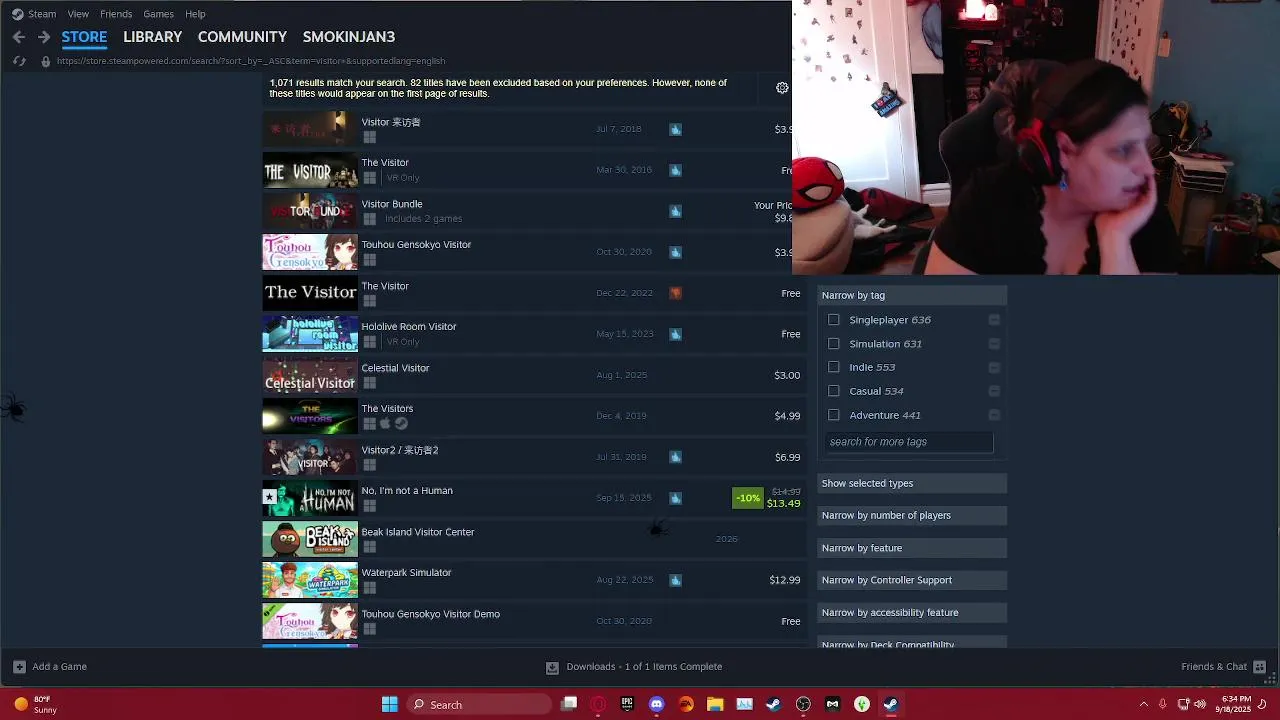Click the search for more tags field
Image resolution: width=1280 pixels, height=720 pixels.
[x=909, y=442]
